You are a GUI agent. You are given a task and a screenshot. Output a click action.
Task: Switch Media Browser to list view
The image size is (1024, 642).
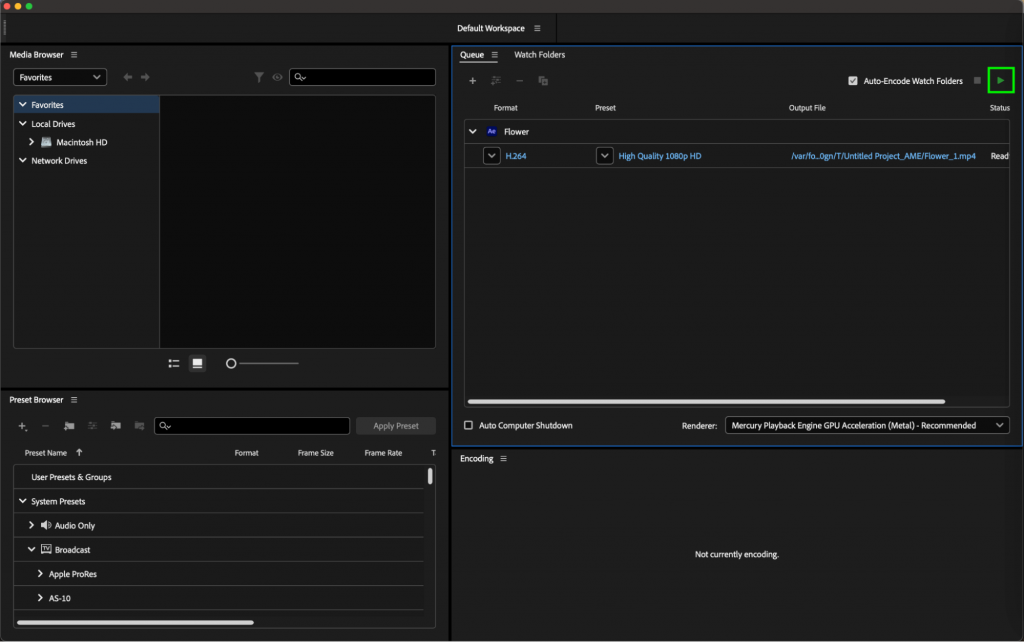(173, 363)
